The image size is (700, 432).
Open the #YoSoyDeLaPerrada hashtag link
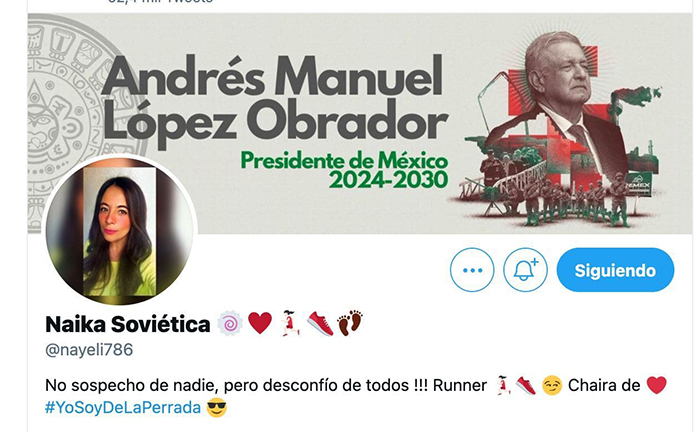point(123,407)
